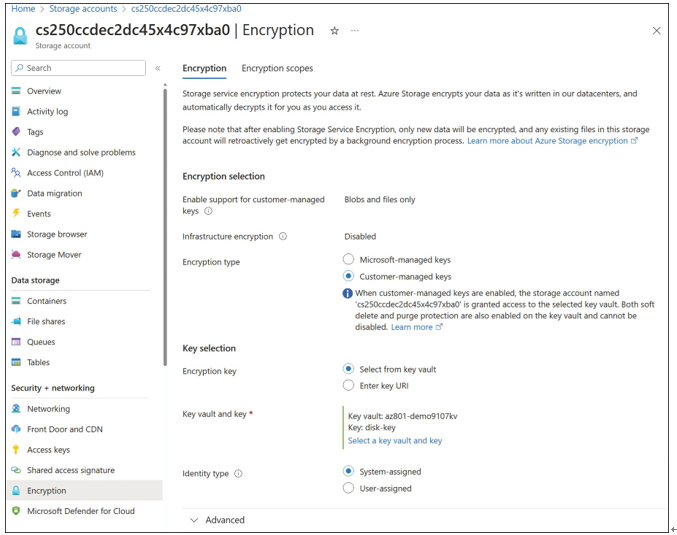Click the Blobs and files only value
Viewport: 677px width, 535px height.
pyautogui.click(x=380, y=199)
